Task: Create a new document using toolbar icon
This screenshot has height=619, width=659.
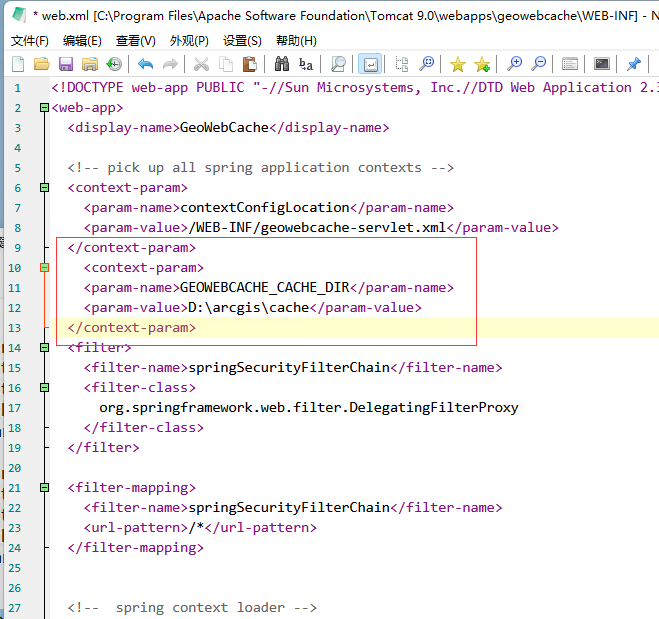Action: [x=18, y=64]
